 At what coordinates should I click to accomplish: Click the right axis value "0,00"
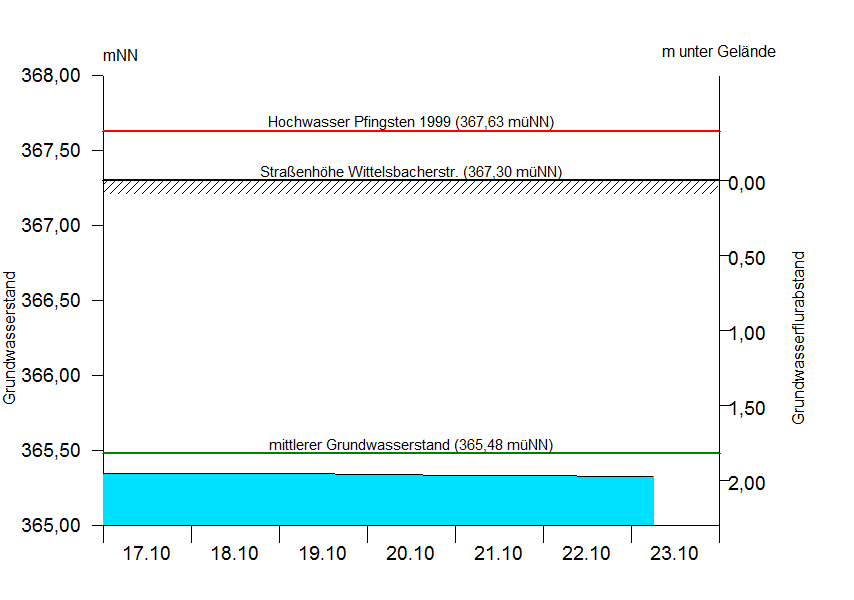click(x=747, y=183)
